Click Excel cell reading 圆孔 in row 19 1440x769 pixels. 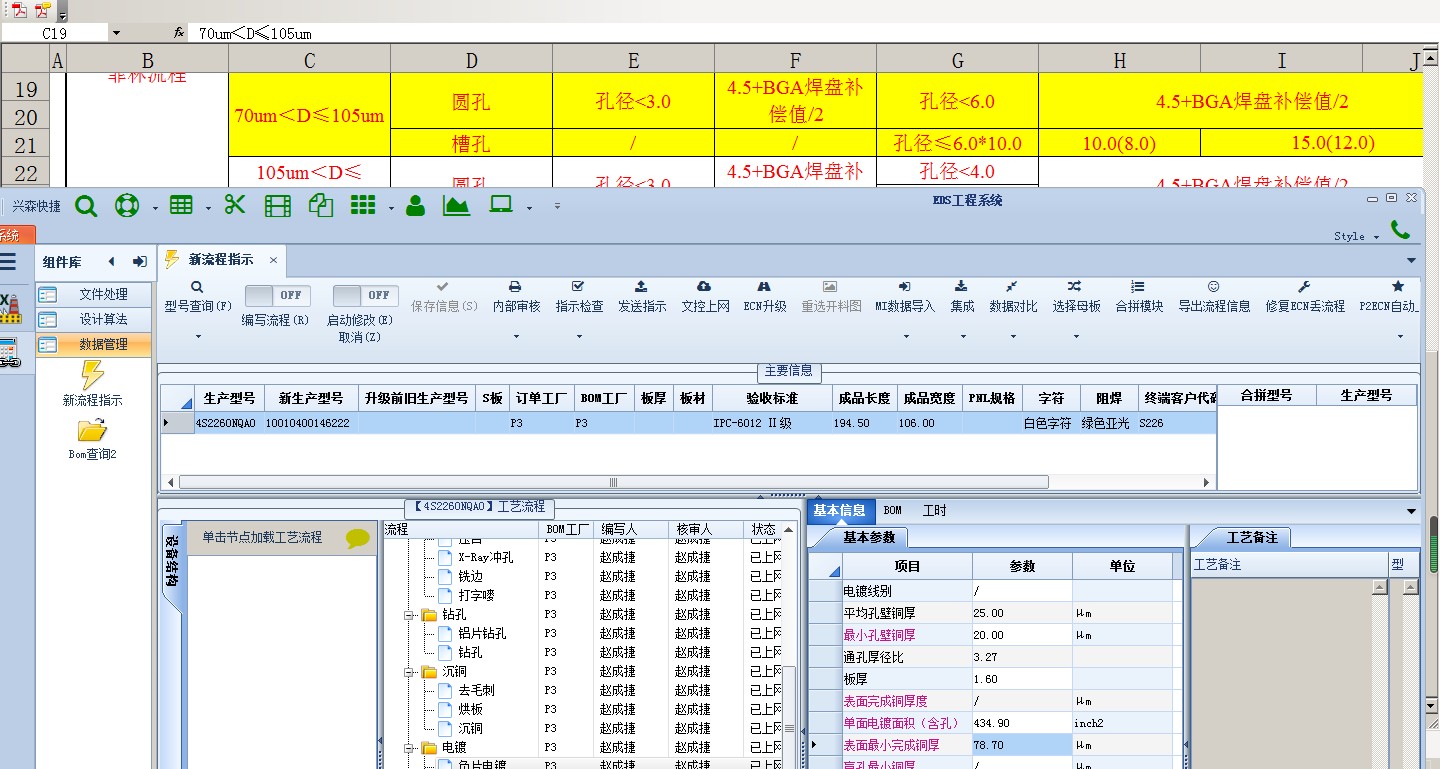point(471,101)
